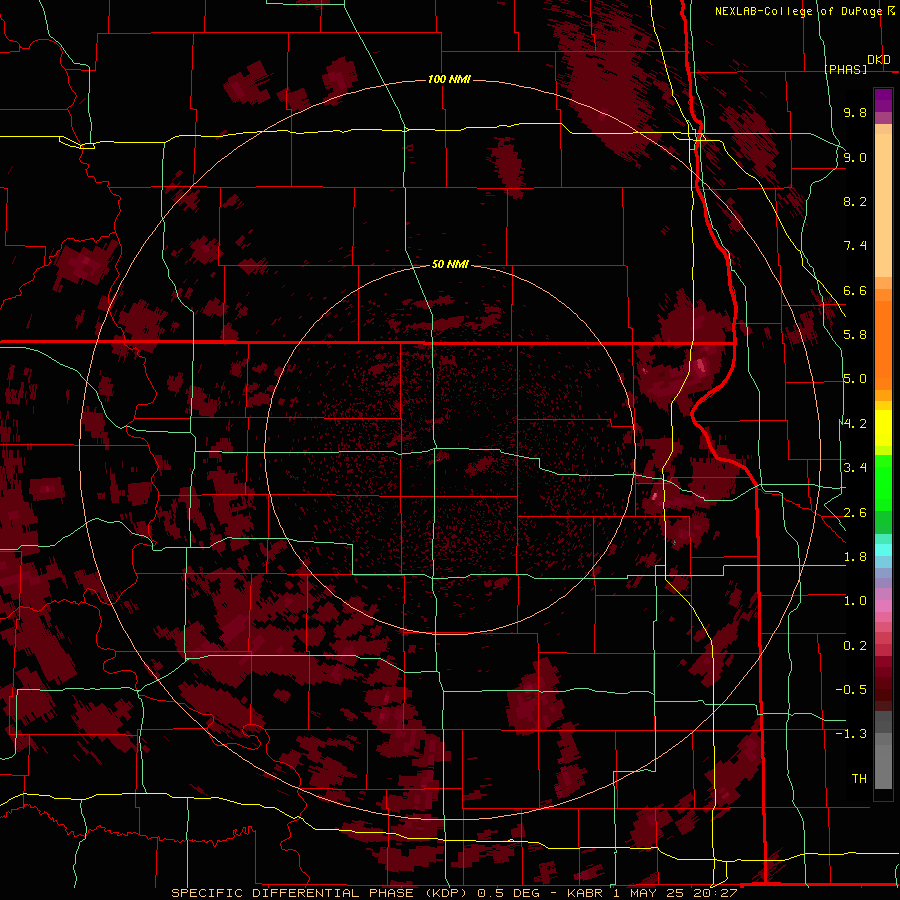Click the DKD label above legend
Viewport: 900px width, 900px height.
(x=879, y=60)
